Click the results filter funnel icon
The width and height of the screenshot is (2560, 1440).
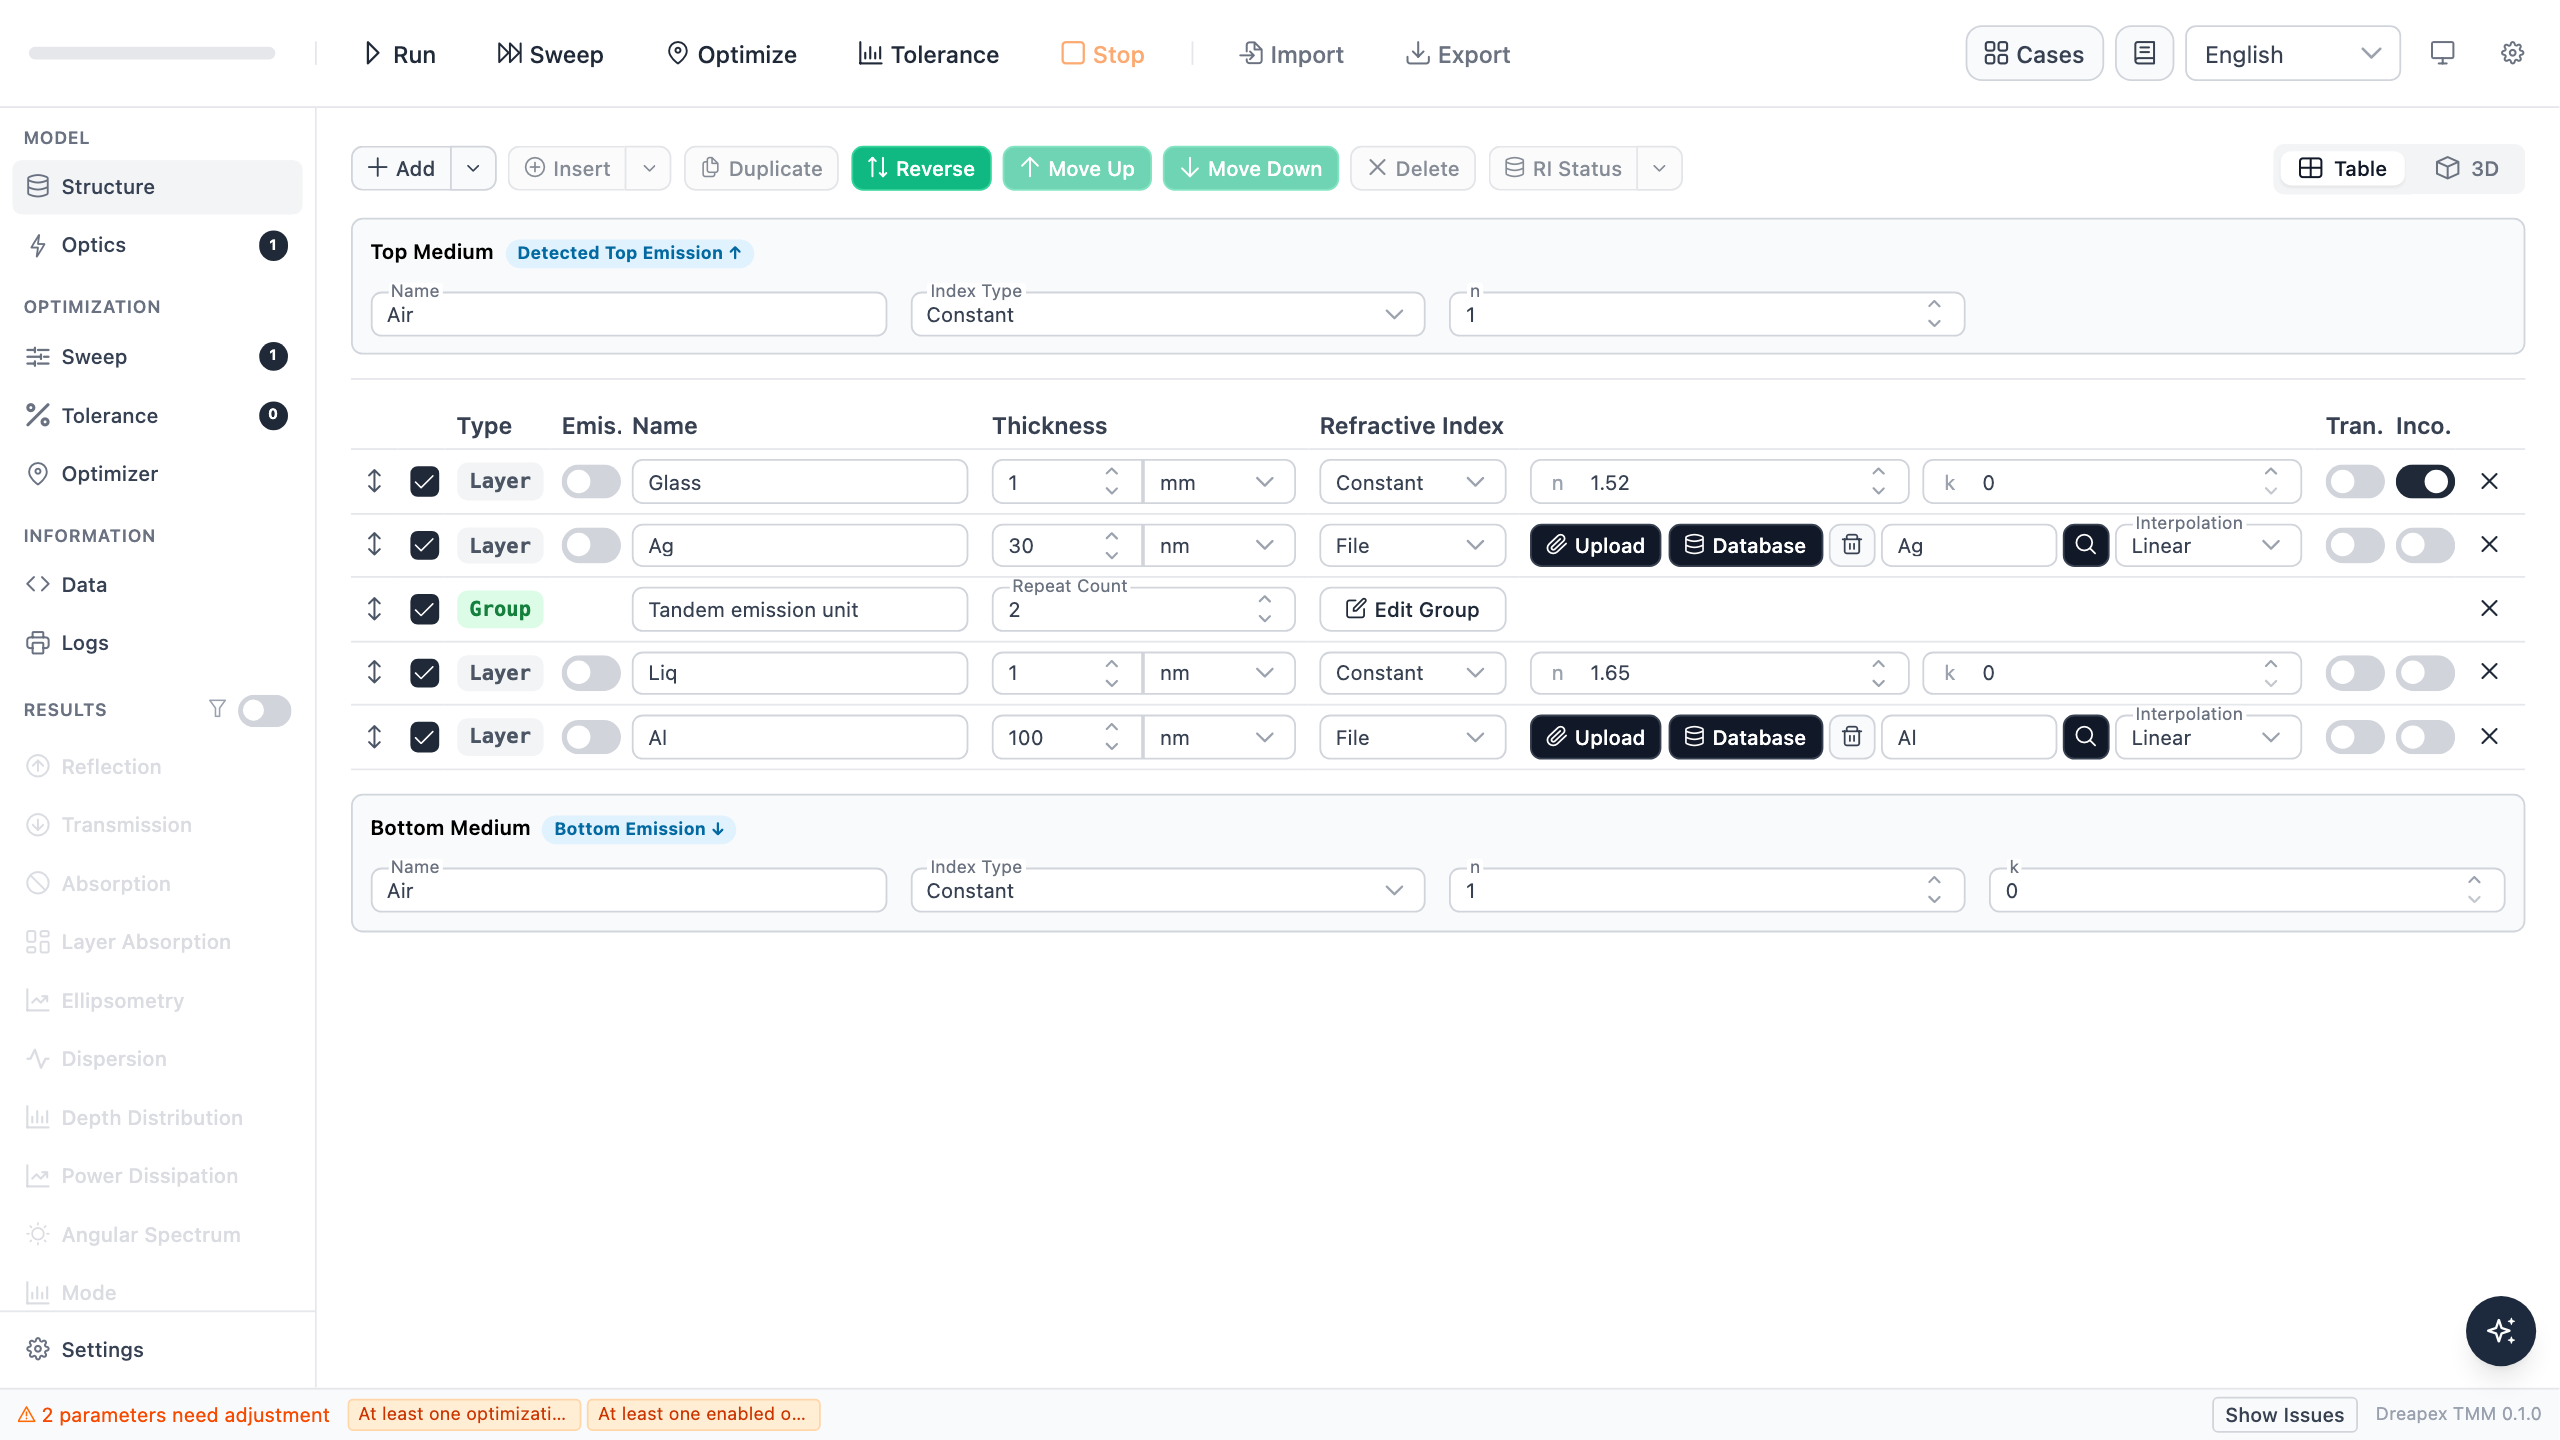217,709
